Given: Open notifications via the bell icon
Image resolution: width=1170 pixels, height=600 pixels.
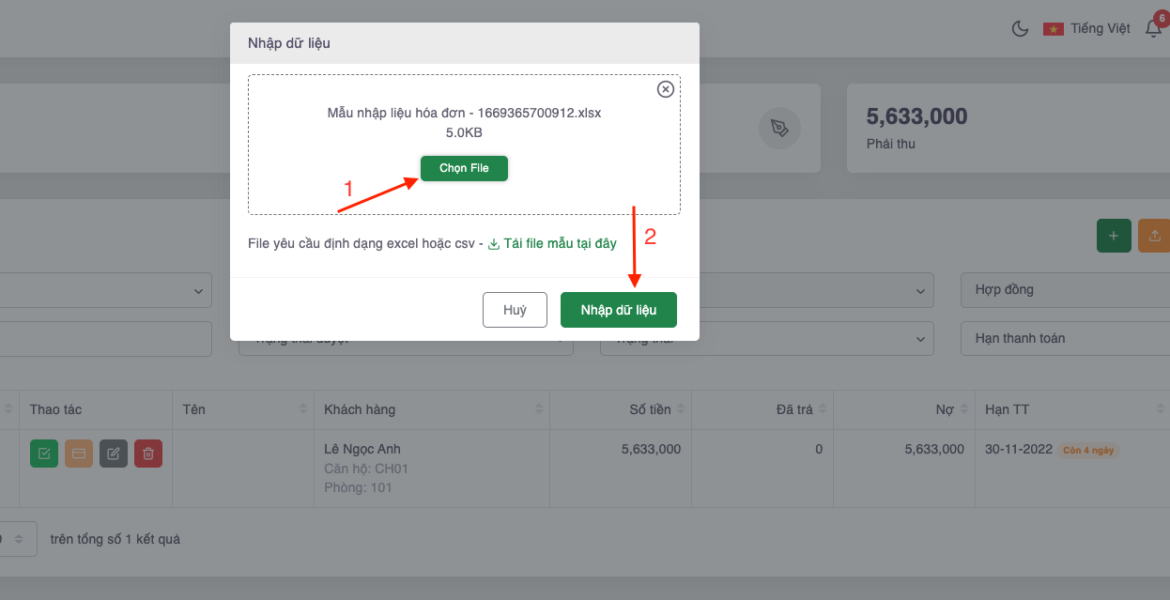Looking at the screenshot, I should coord(1153,28).
